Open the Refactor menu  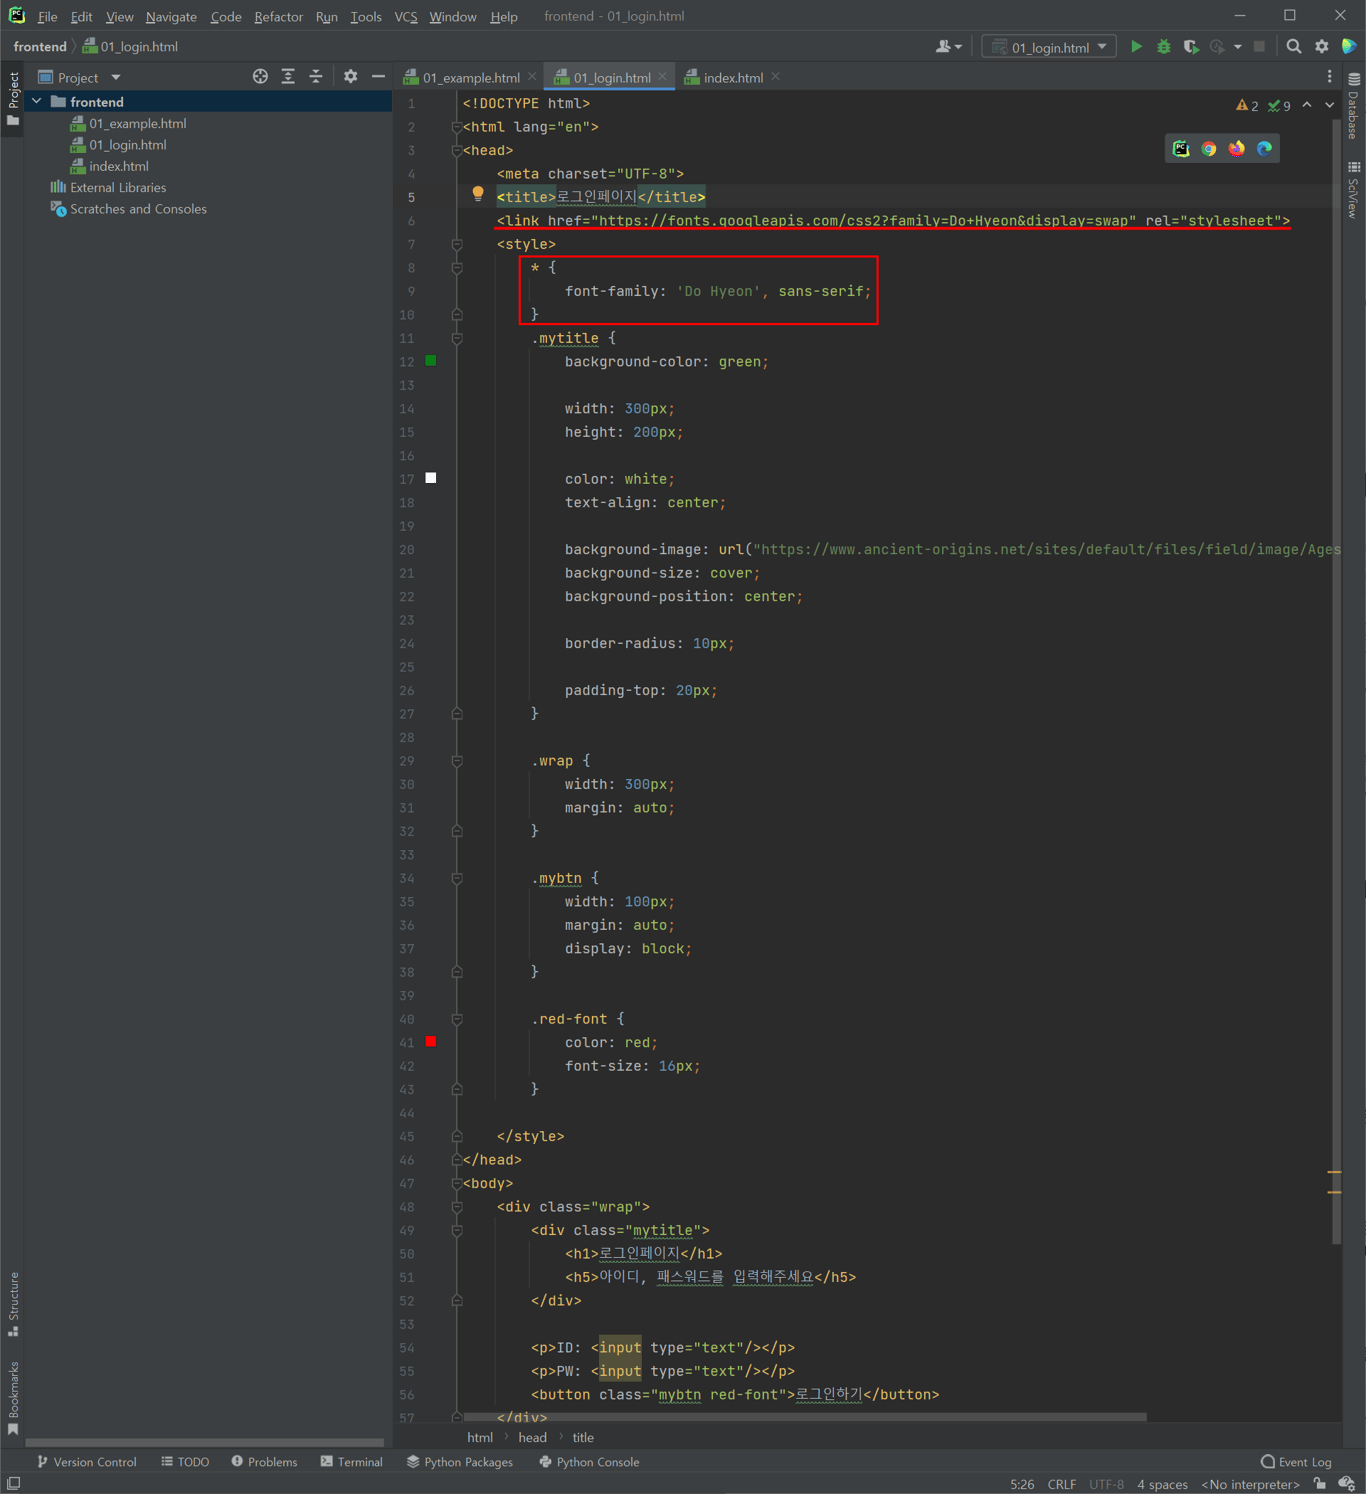click(278, 17)
